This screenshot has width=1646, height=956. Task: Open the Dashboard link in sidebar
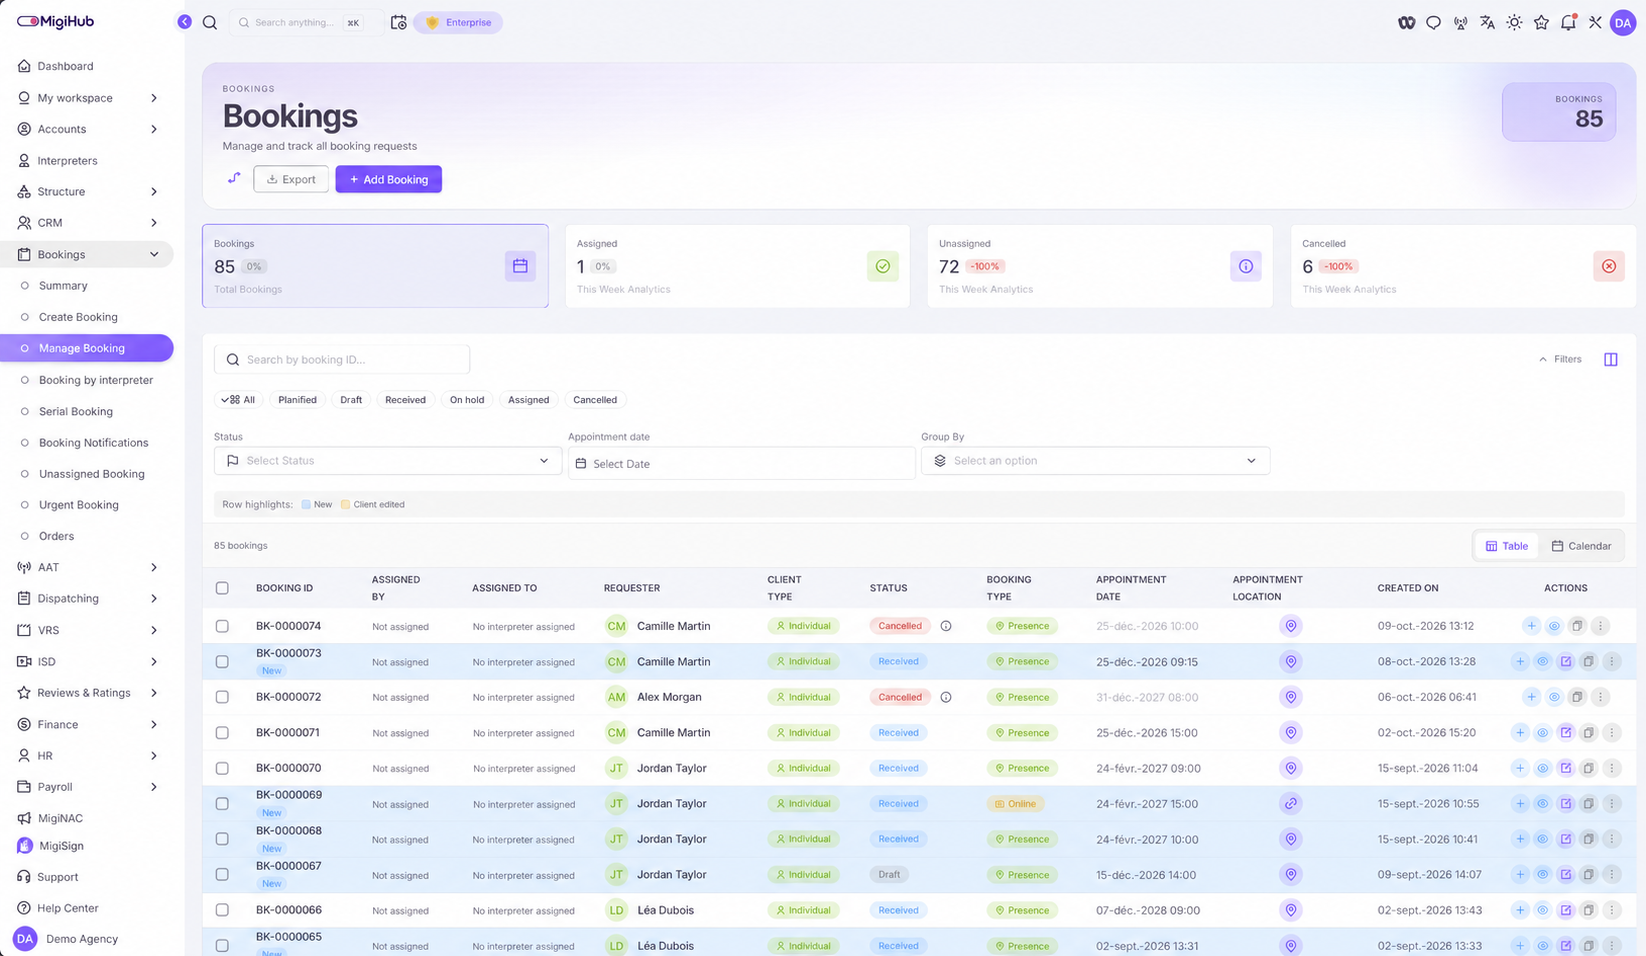(x=65, y=66)
